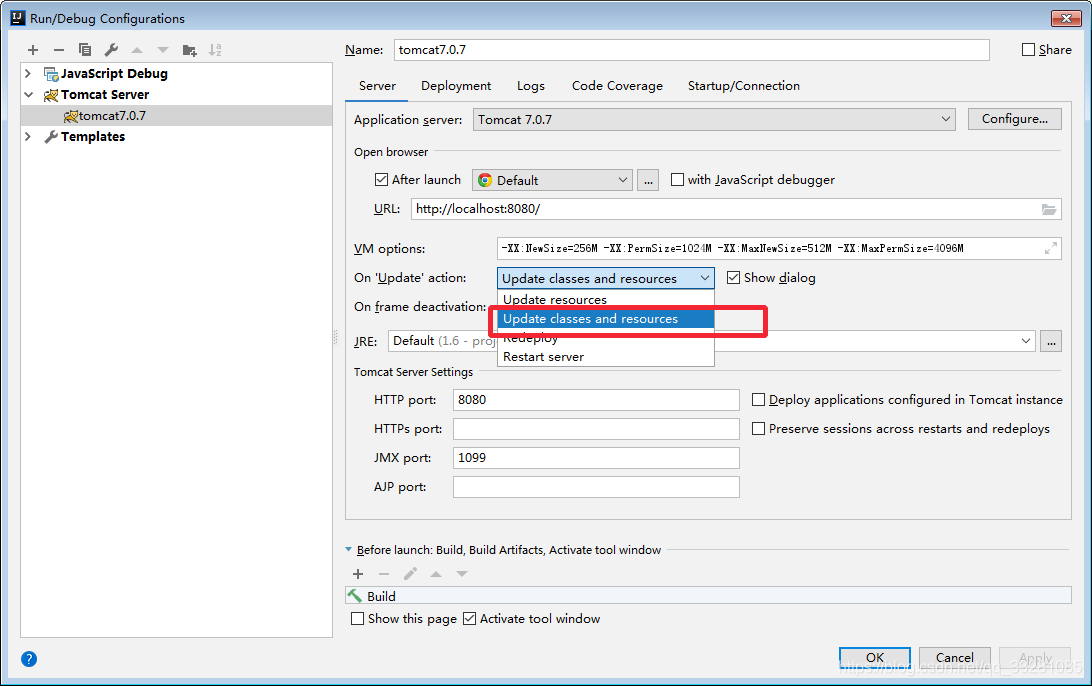Toggle Activate tool window checkbox
Viewport: 1092px width, 686px height.
point(469,618)
